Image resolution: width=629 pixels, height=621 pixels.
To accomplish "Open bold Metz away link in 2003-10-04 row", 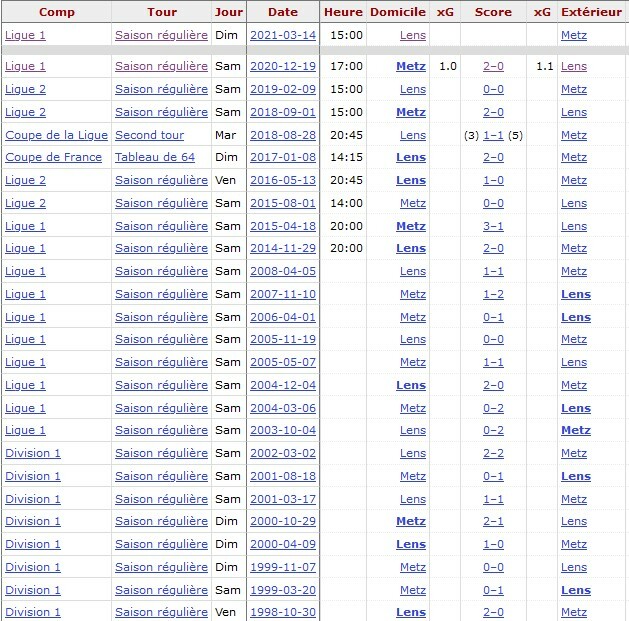I will click(x=576, y=430).
